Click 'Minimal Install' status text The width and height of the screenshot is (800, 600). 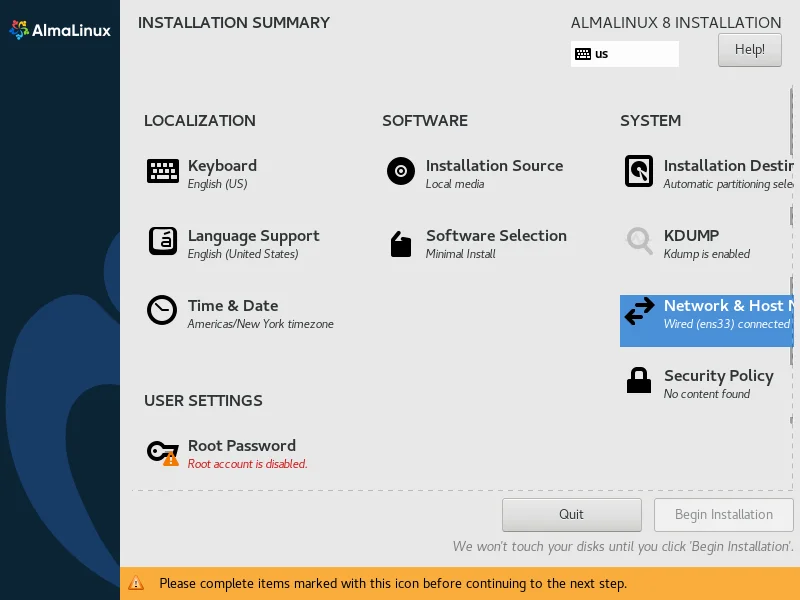(x=460, y=254)
